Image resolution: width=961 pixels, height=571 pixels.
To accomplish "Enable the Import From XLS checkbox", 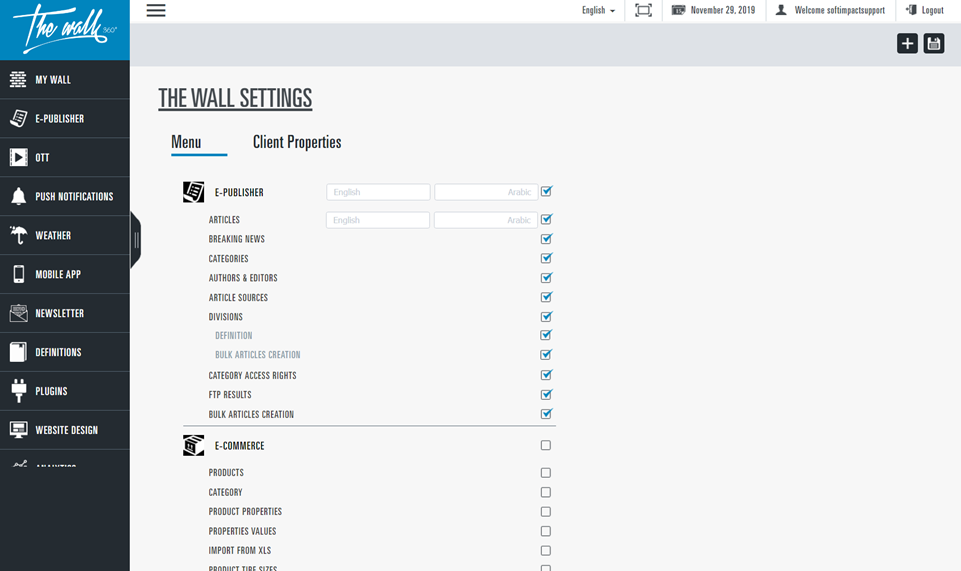I will pyautogui.click(x=545, y=550).
